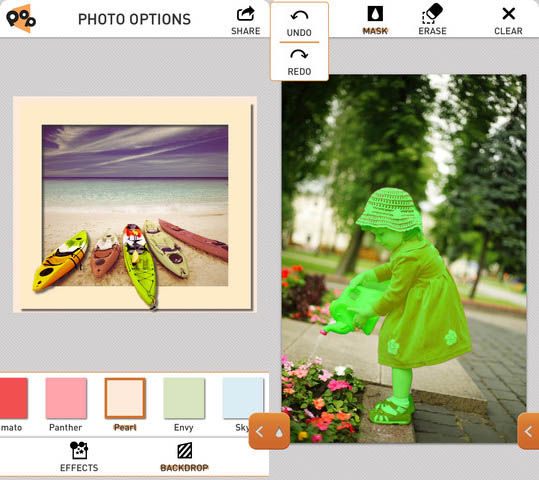This screenshot has height=480, width=539.
Task: Select the Mask tool
Action: [x=375, y=20]
